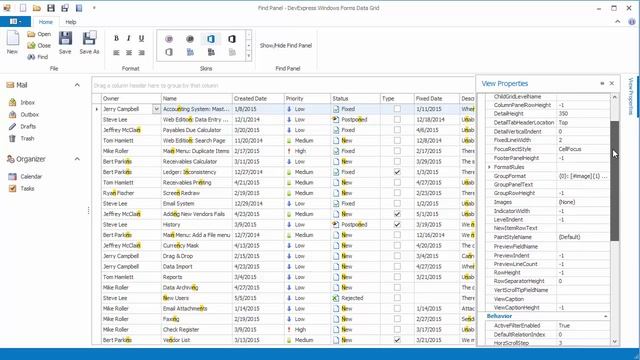Image resolution: width=640 pixels, height=360 pixels.
Task: Collapse the ribbon with the chevron
Action: pyautogui.click(x=618, y=22)
